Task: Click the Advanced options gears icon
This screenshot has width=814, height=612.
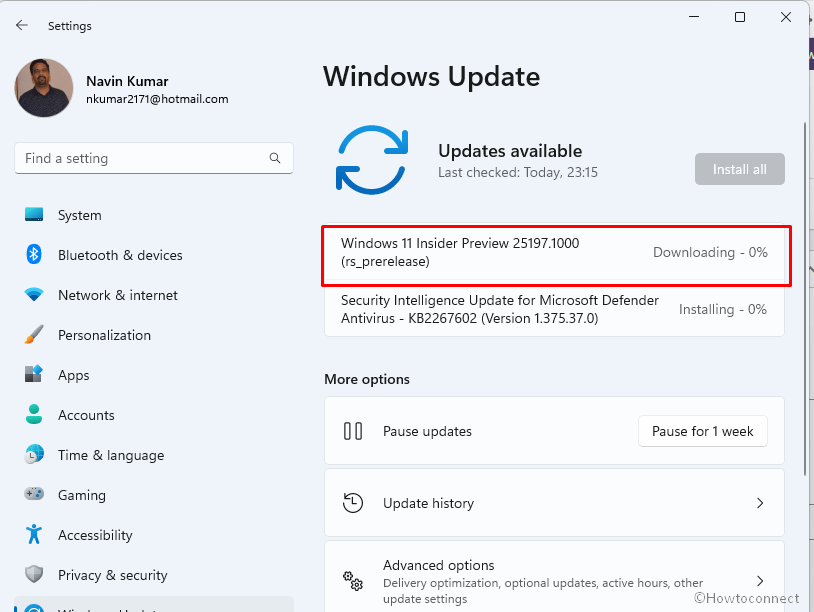Action: coord(353,581)
